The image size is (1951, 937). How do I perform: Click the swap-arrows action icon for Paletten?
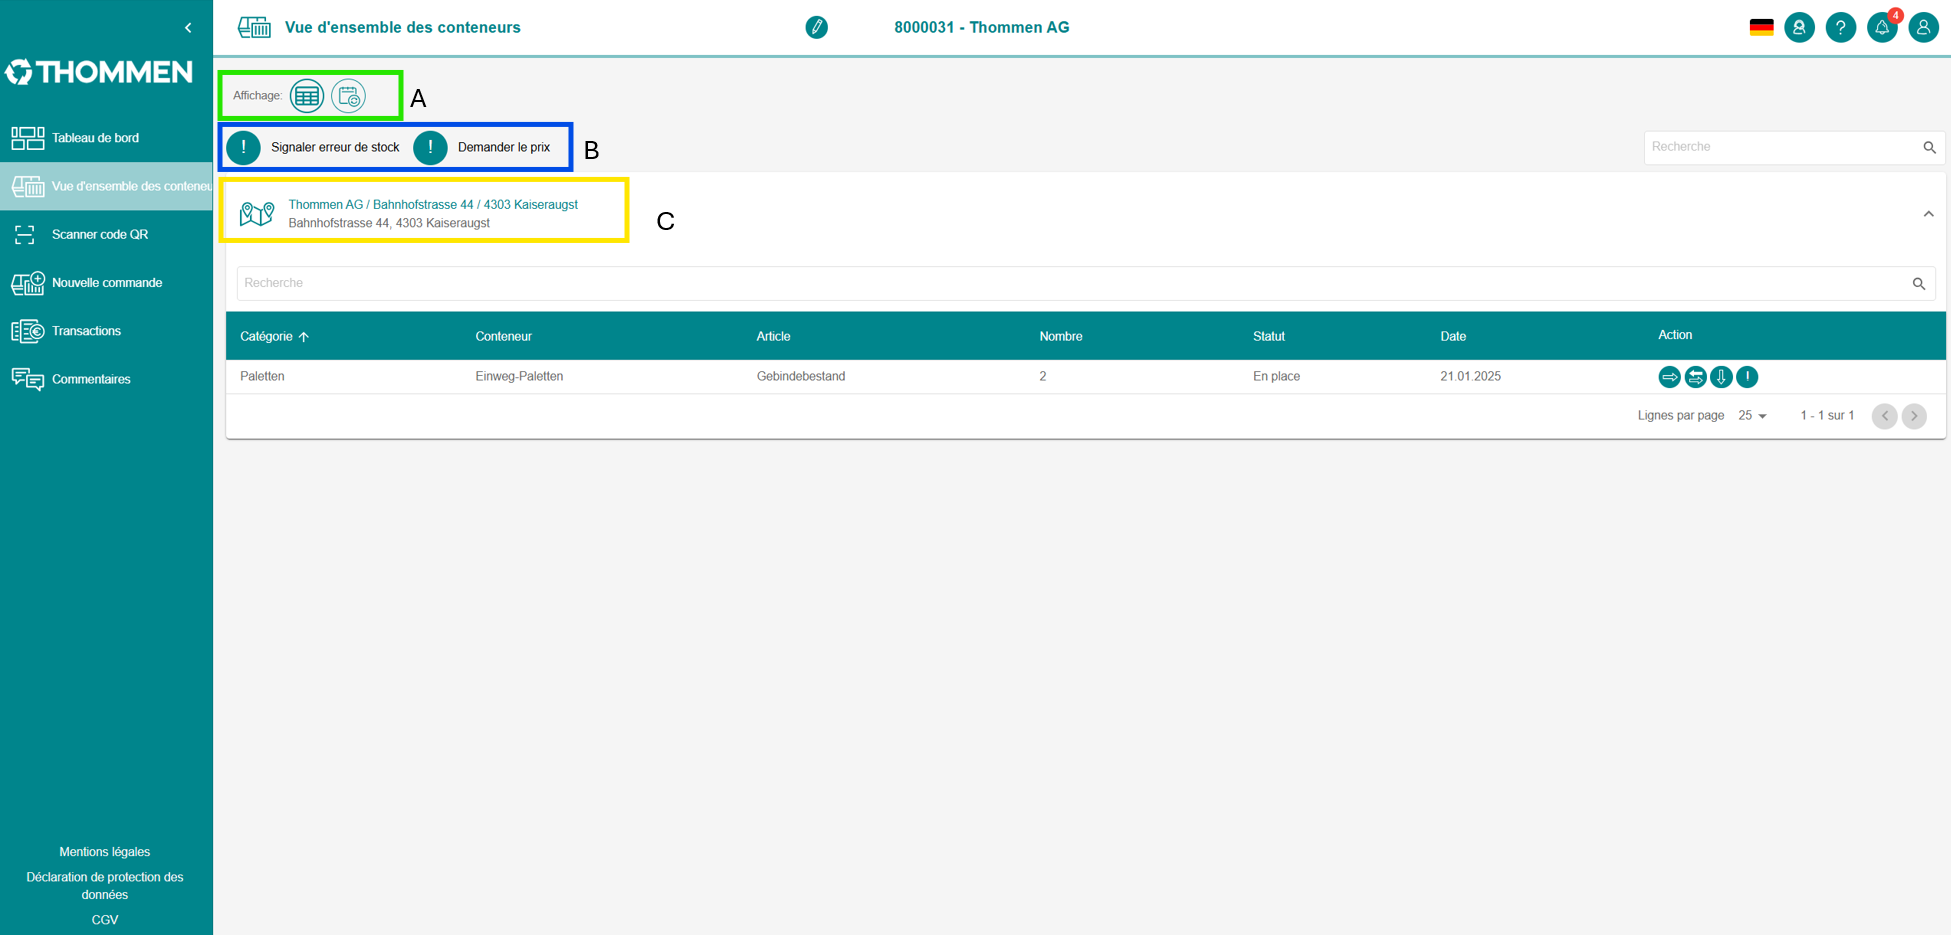[x=1695, y=377]
